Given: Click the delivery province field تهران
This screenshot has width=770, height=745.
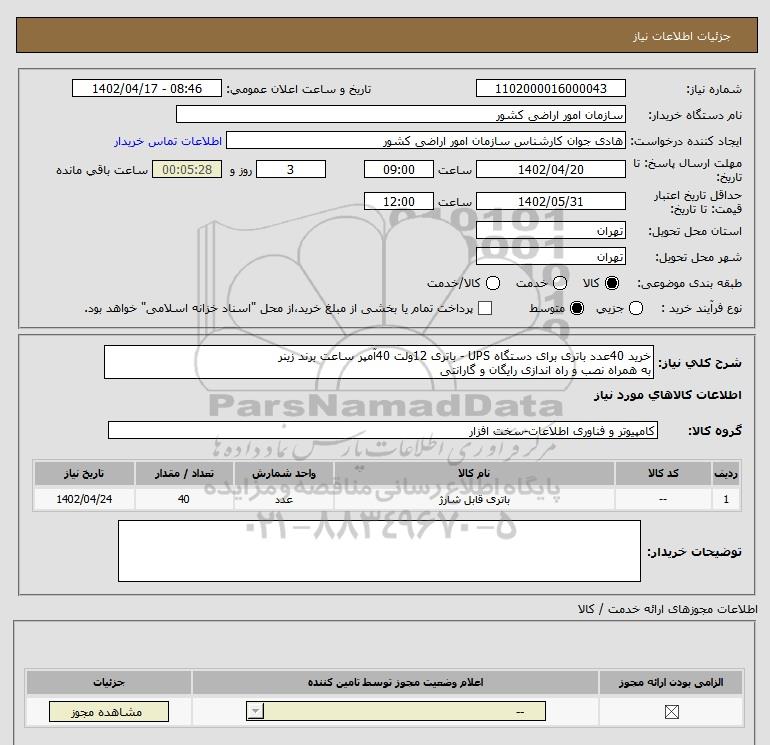Looking at the screenshot, I should [550, 230].
